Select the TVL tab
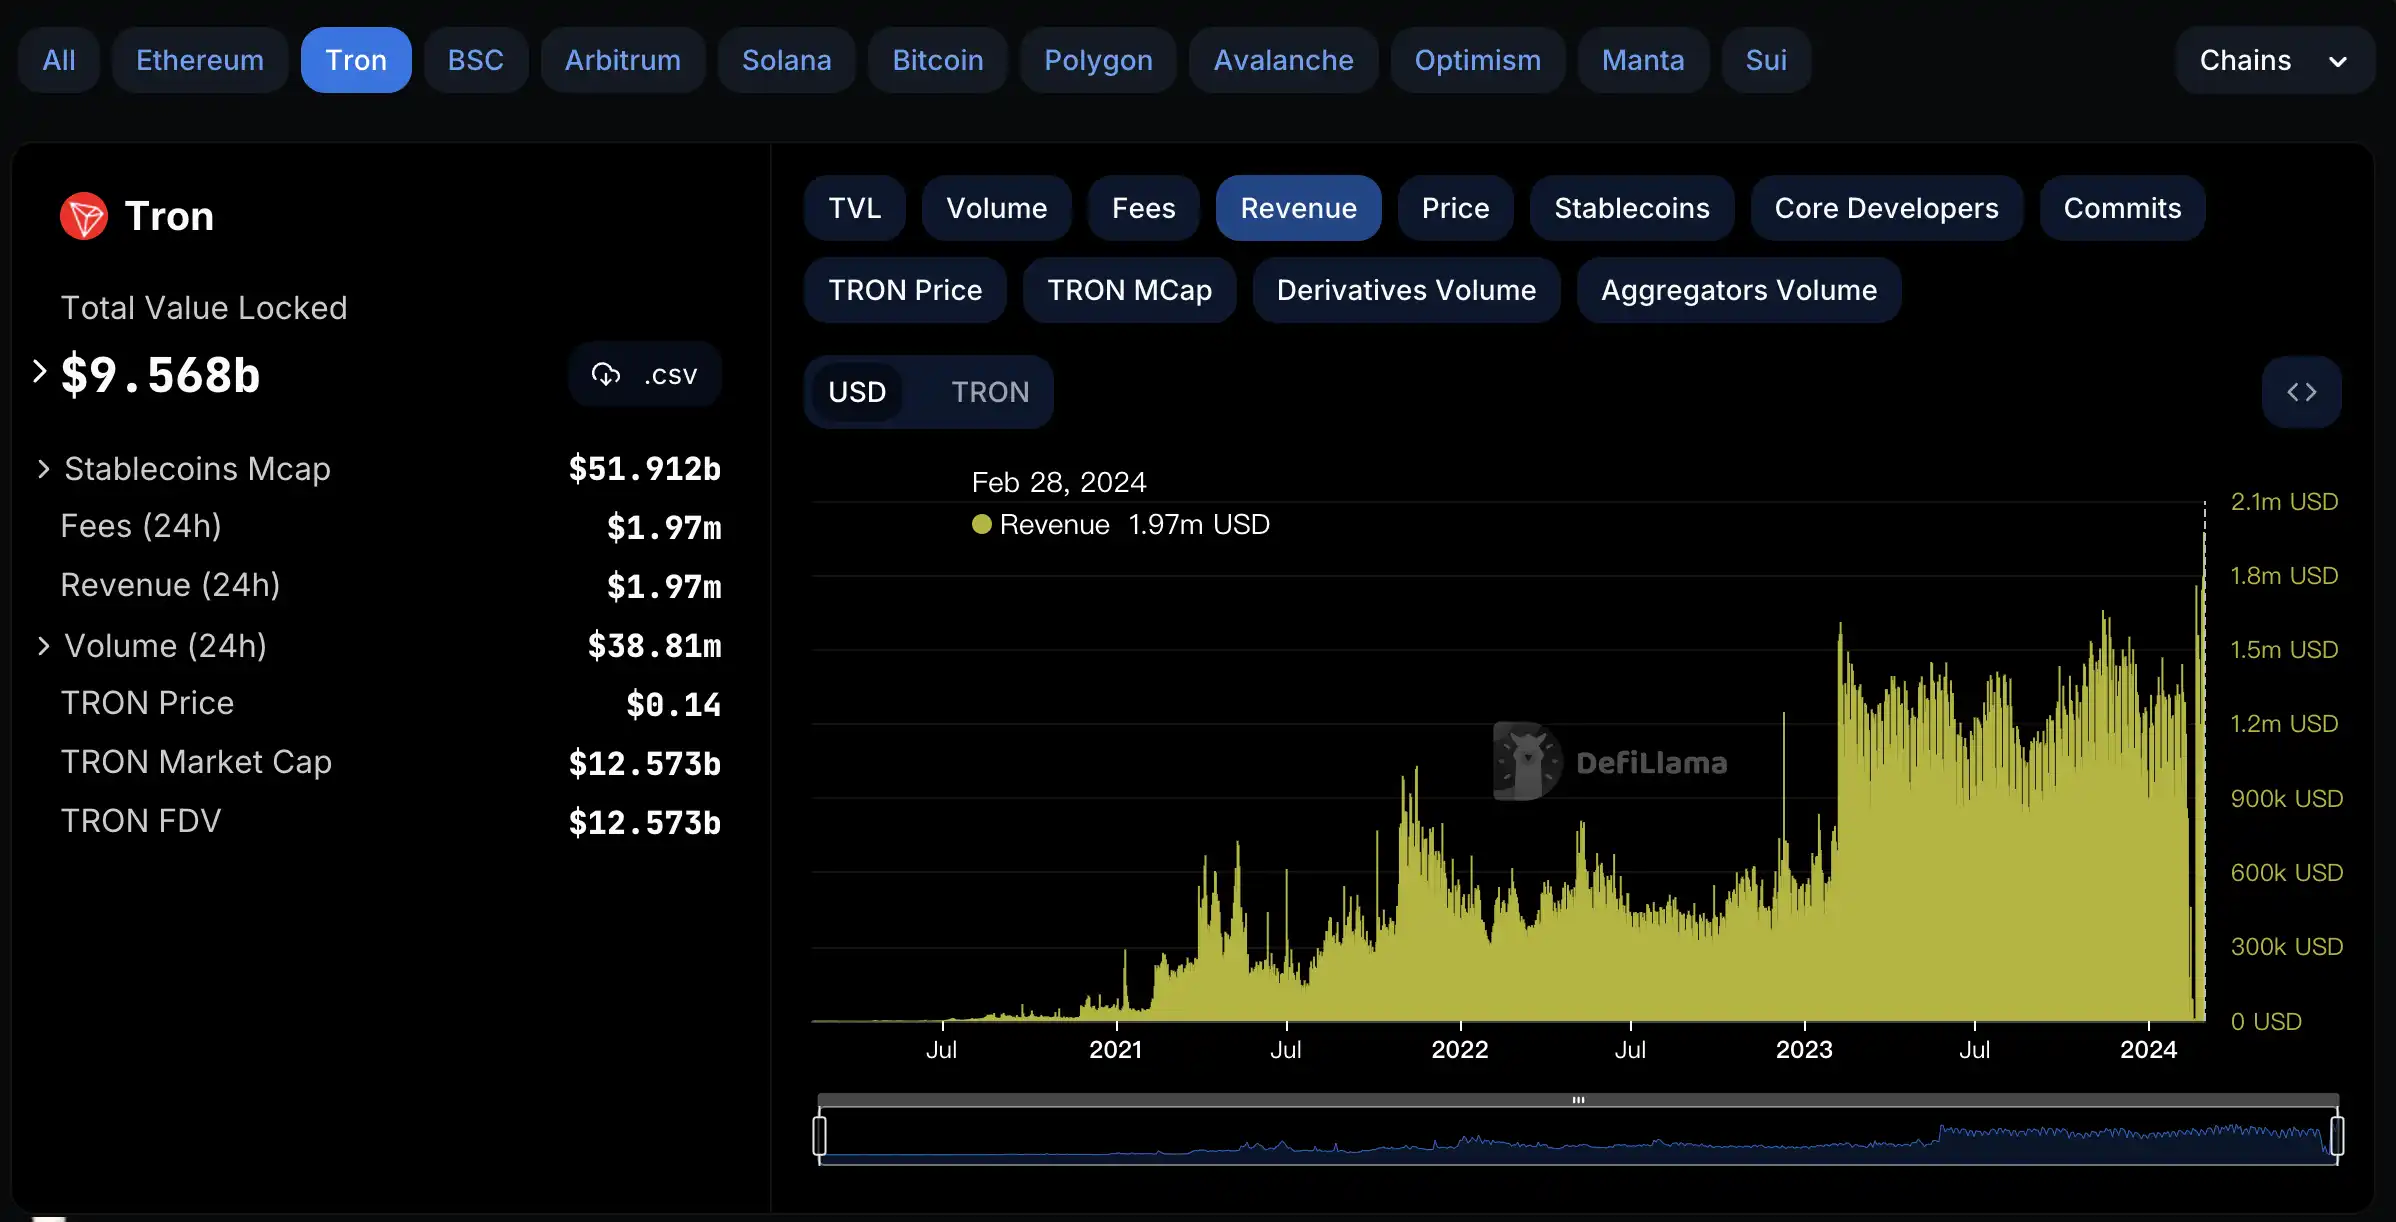The image size is (2396, 1222). coord(854,207)
